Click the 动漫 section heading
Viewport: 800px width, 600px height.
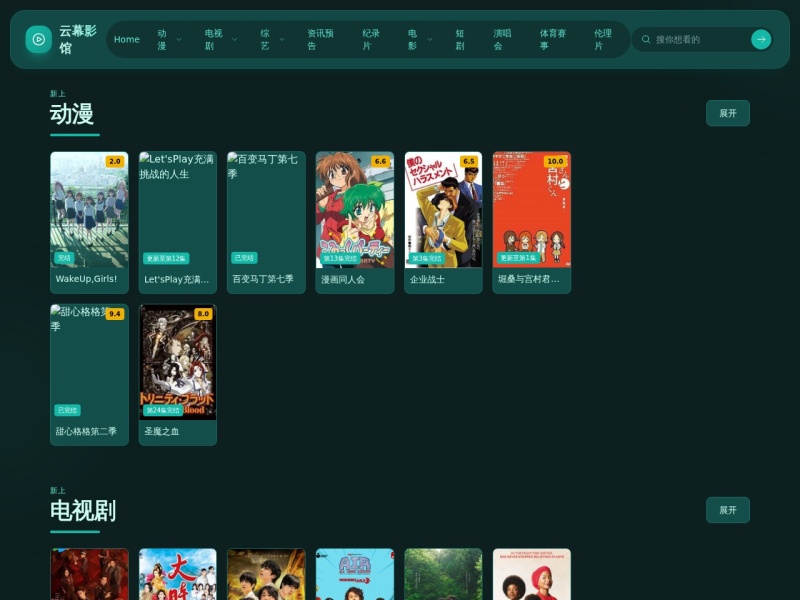click(x=72, y=113)
